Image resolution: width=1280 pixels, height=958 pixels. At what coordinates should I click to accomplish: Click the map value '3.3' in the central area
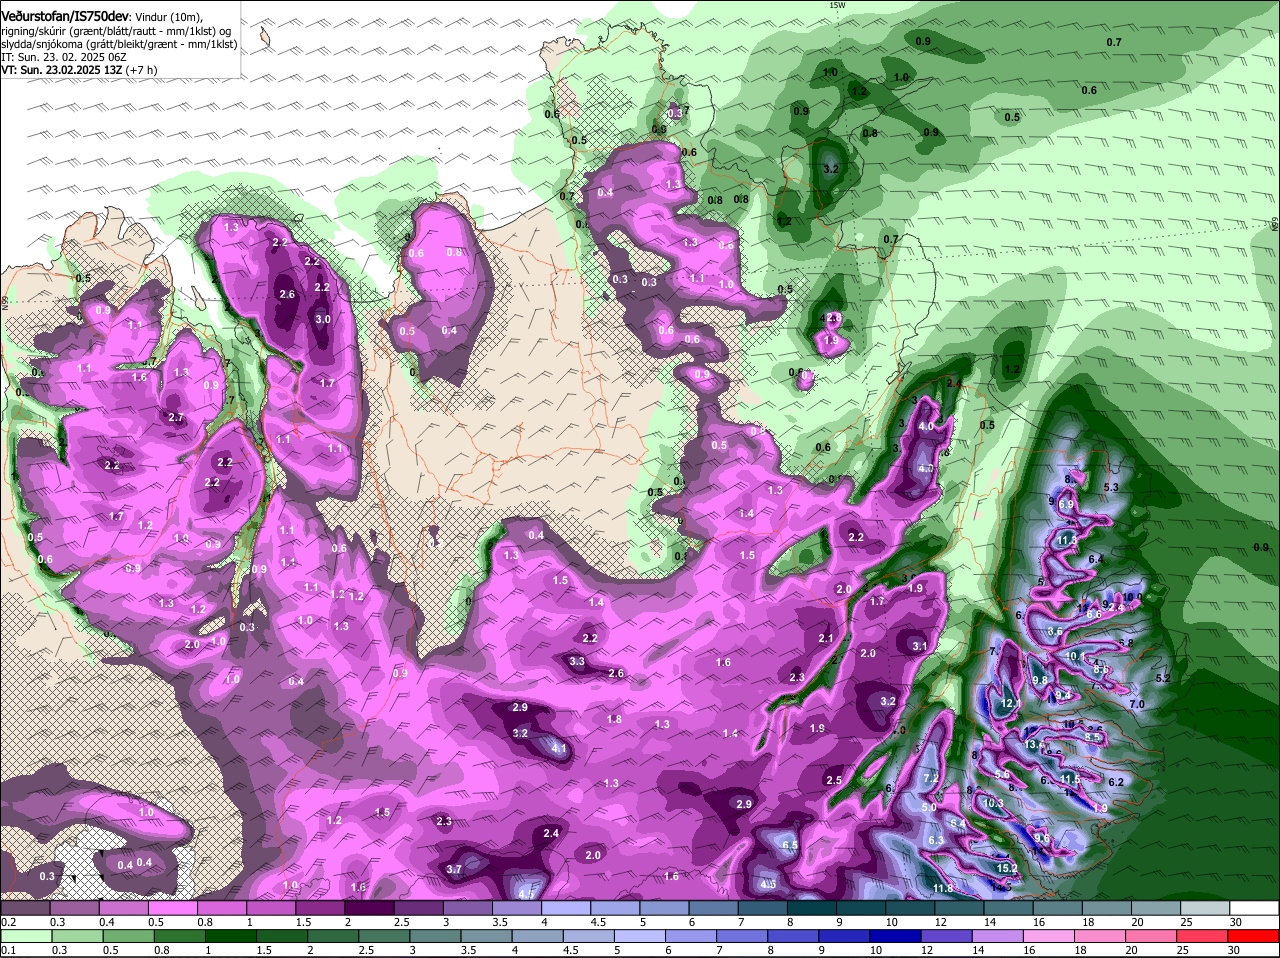point(577,661)
